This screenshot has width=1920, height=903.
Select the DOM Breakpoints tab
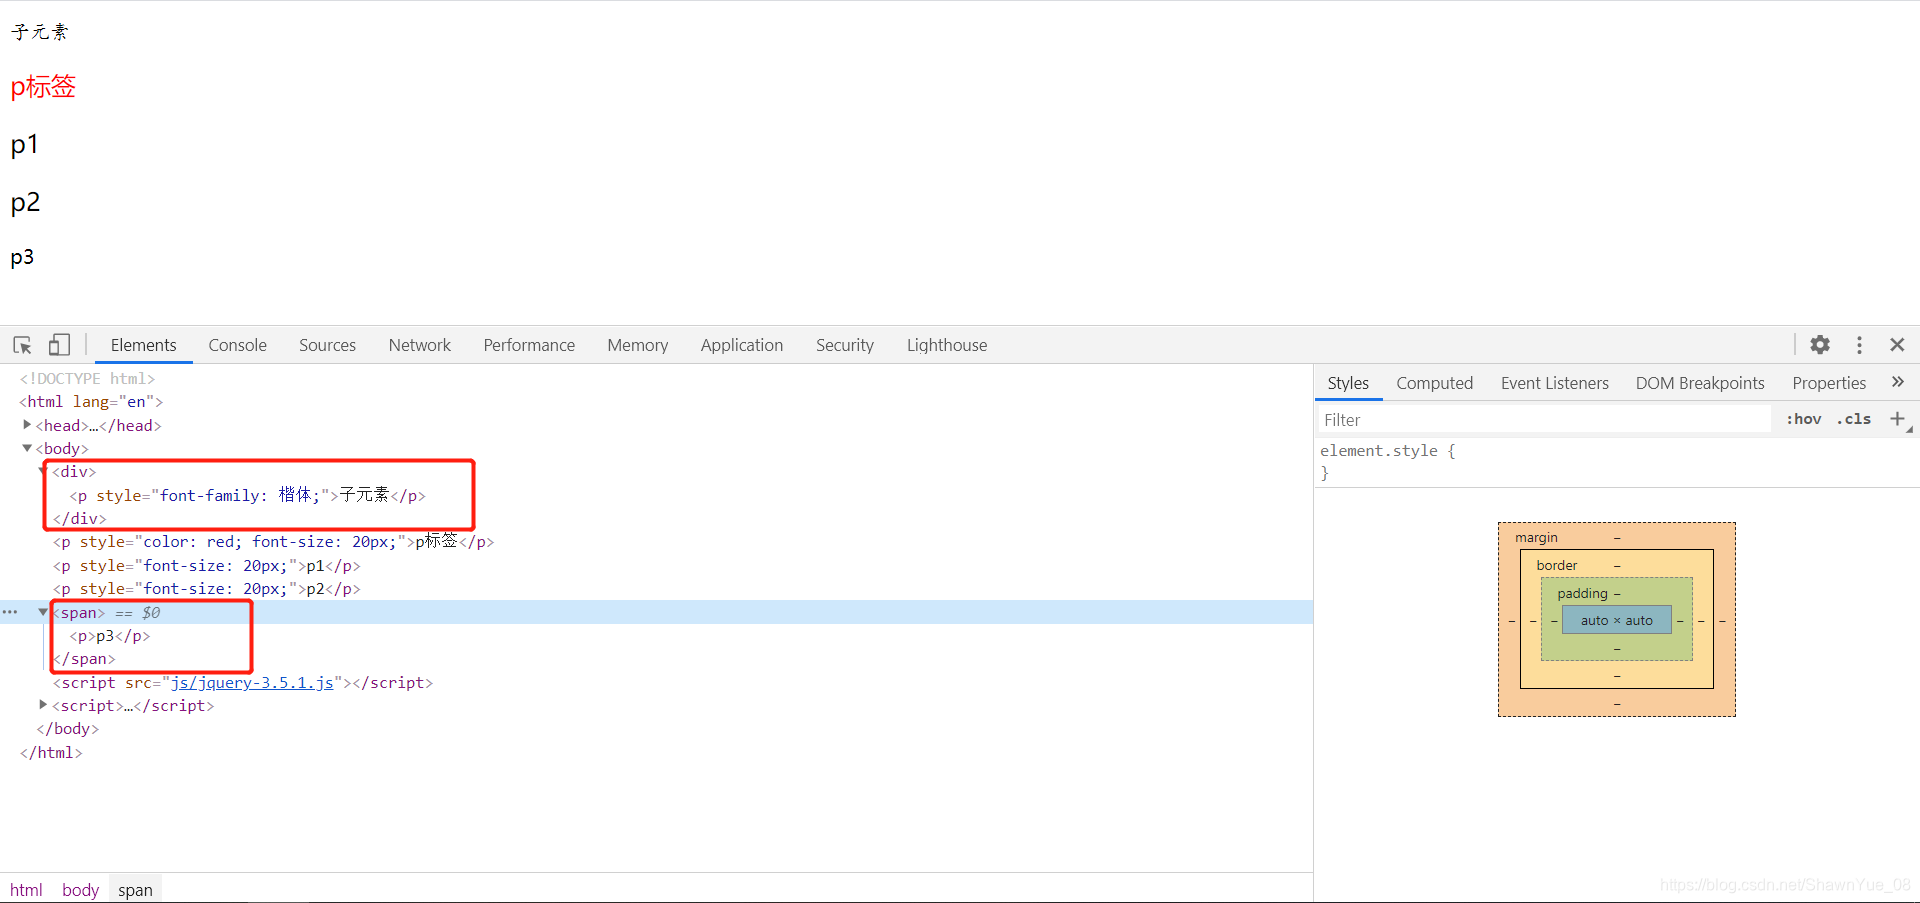tap(1700, 383)
